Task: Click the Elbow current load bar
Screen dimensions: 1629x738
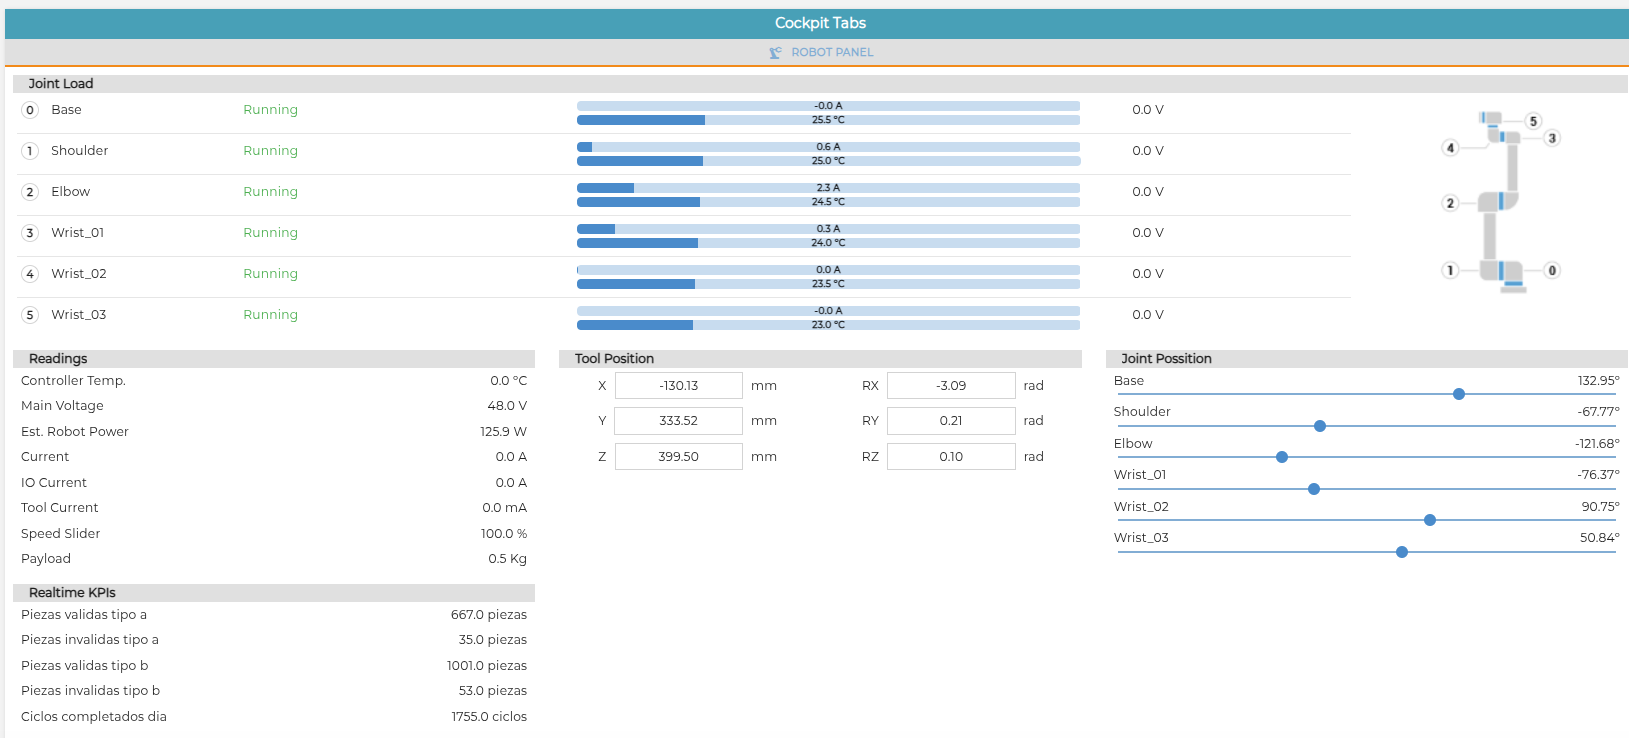Action: coord(828,188)
